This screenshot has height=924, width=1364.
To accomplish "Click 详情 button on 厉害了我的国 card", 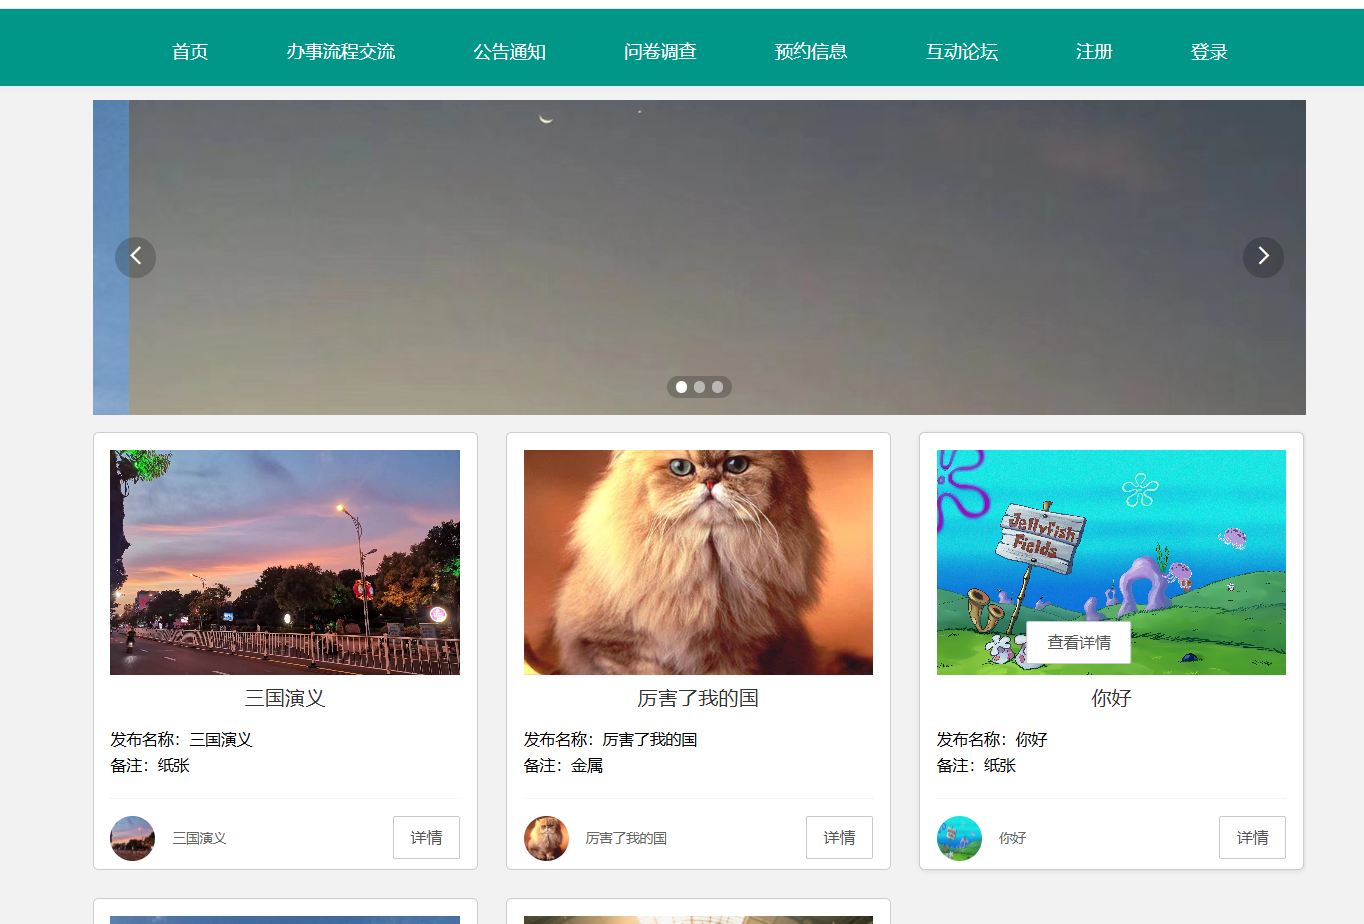I will tap(839, 838).
